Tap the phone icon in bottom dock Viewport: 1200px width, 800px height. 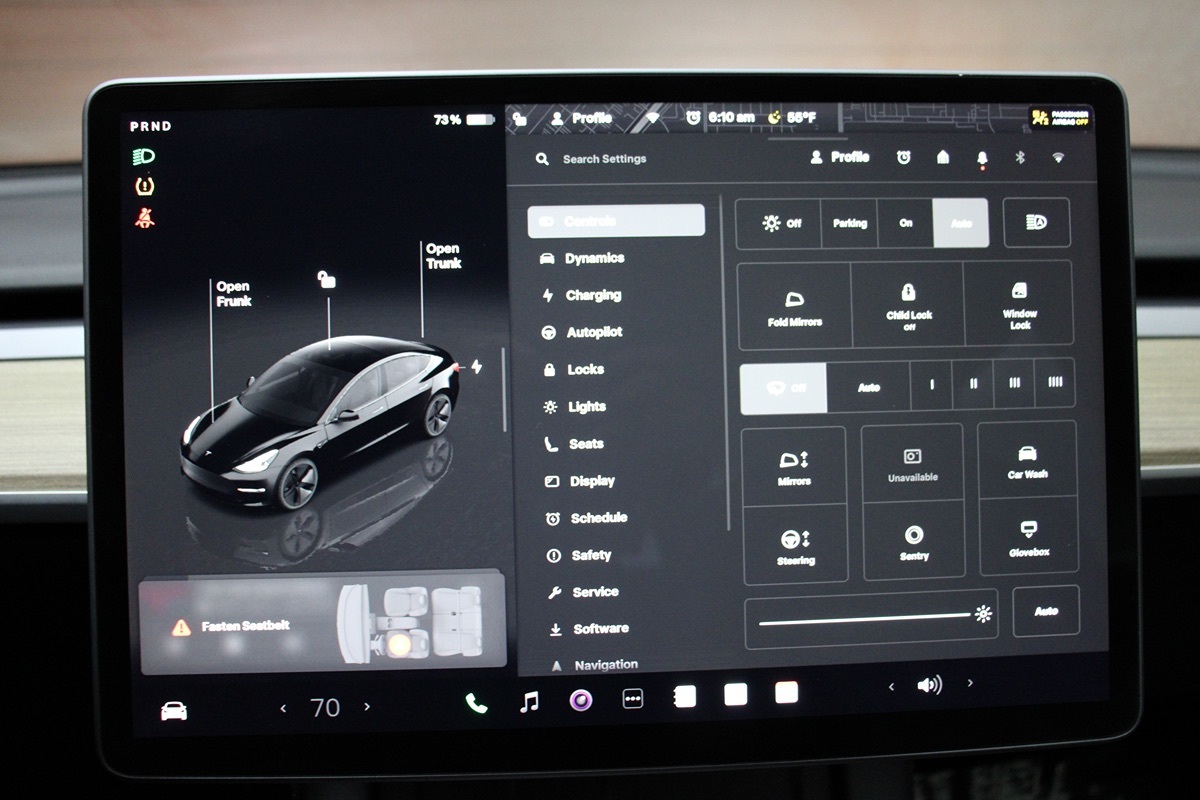point(476,702)
